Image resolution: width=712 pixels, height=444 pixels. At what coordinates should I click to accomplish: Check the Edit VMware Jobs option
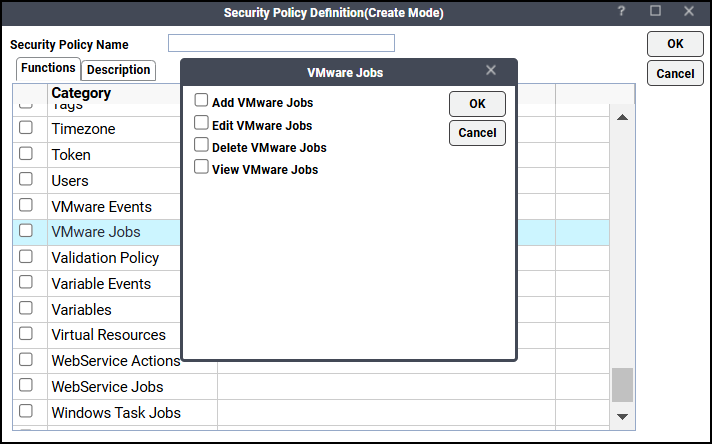[x=202, y=124]
